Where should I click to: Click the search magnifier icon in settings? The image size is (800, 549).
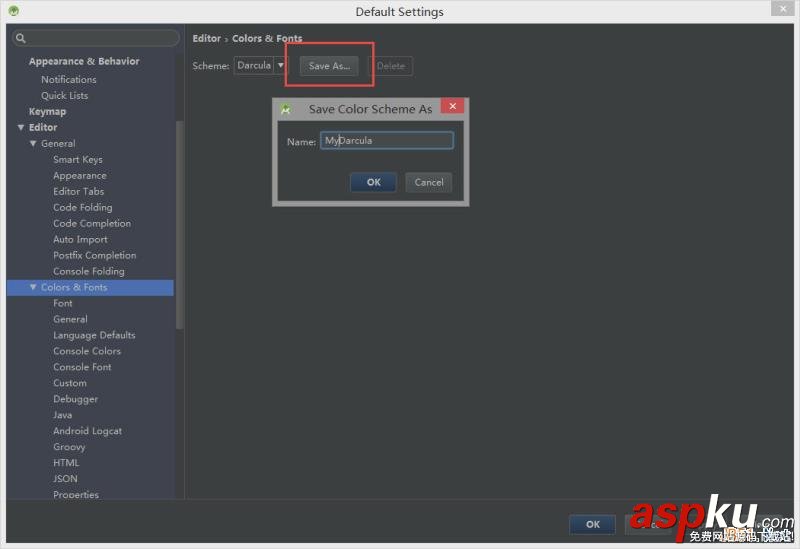(20, 38)
